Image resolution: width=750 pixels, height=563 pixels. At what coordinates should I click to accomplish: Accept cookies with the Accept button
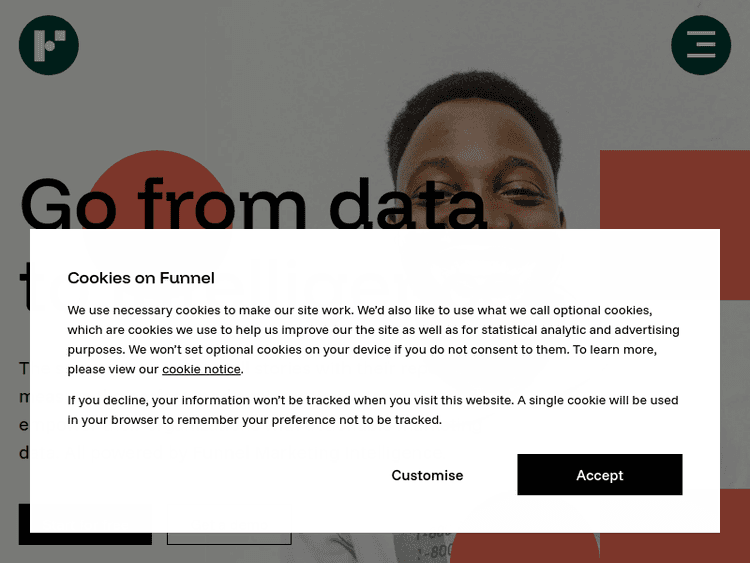coord(599,475)
